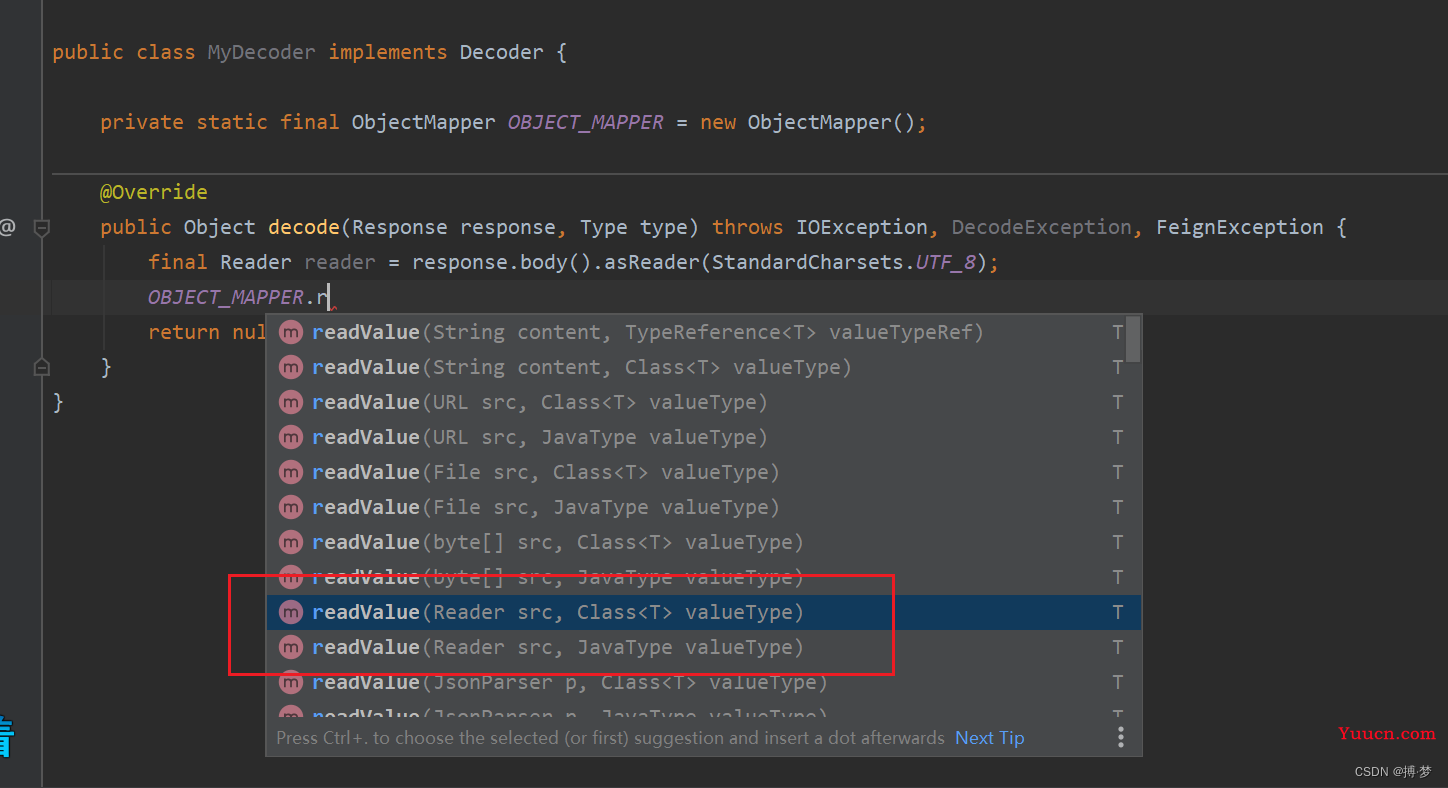Screen dimensions: 1448x788
Task: Place cursor on MyDecoder class name
Action: point(261,52)
